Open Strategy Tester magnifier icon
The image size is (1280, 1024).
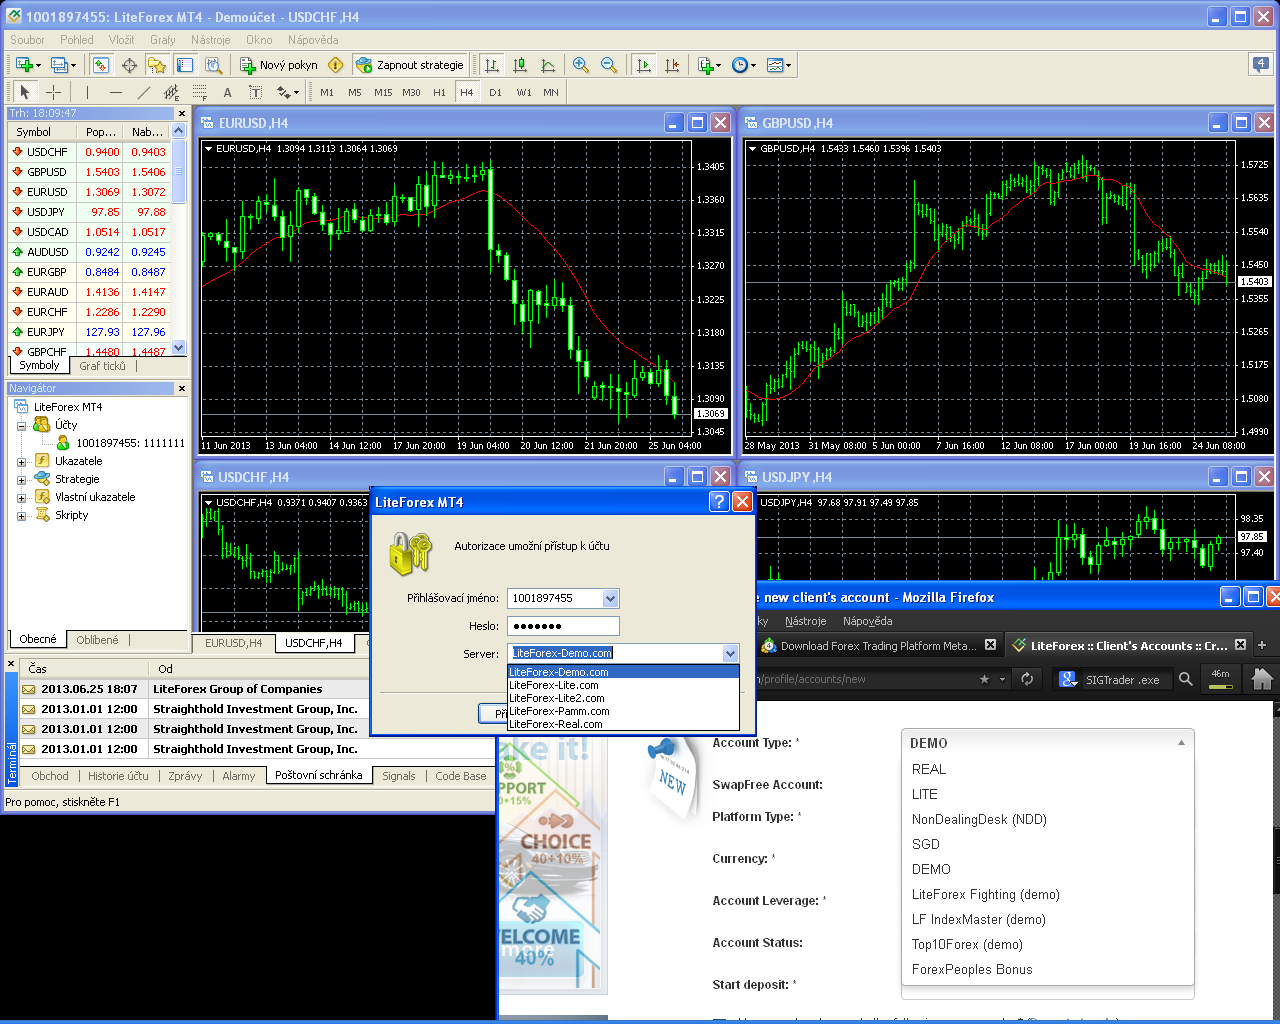tap(213, 65)
